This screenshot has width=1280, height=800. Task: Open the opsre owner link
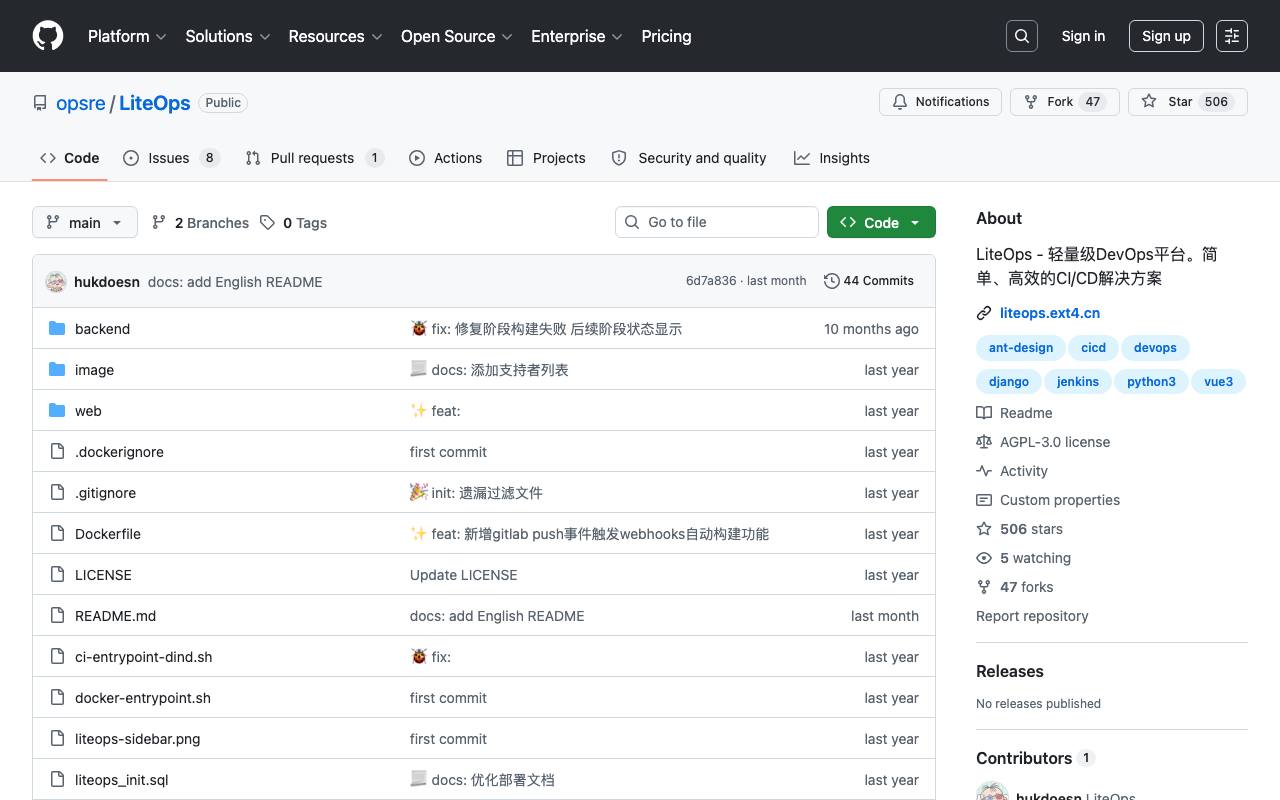(81, 103)
